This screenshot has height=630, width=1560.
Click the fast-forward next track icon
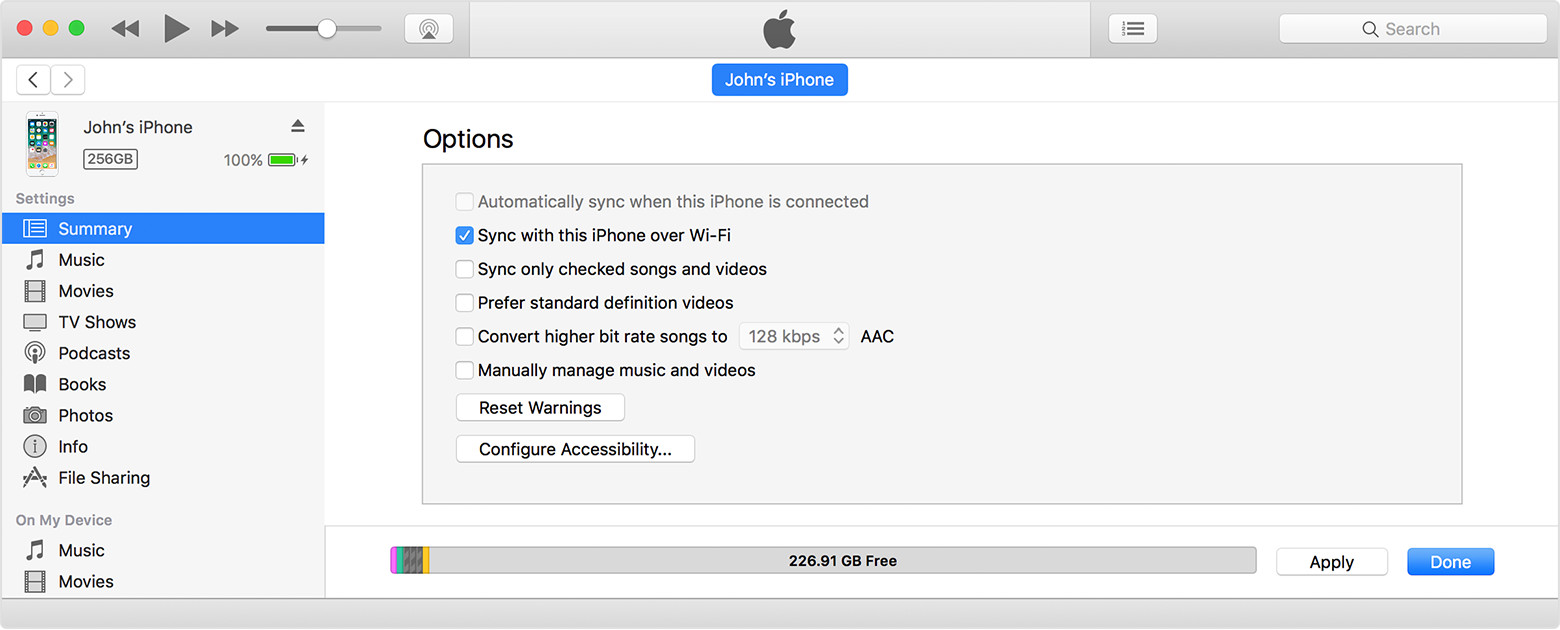[225, 29]
